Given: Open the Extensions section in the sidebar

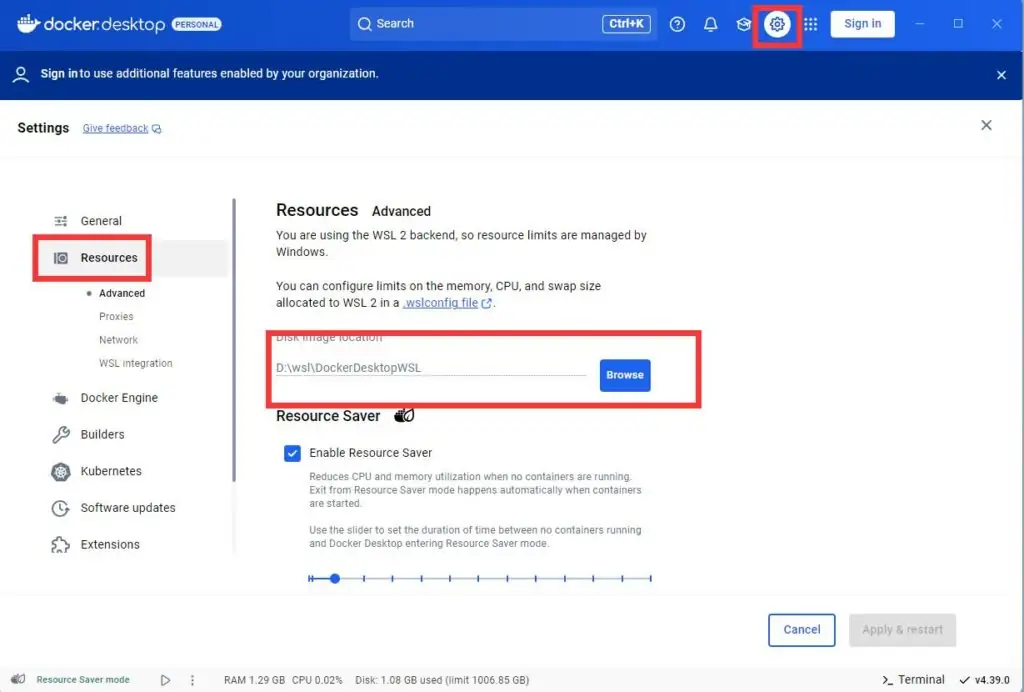Looking at the screenshot, I should pos(109,544).
